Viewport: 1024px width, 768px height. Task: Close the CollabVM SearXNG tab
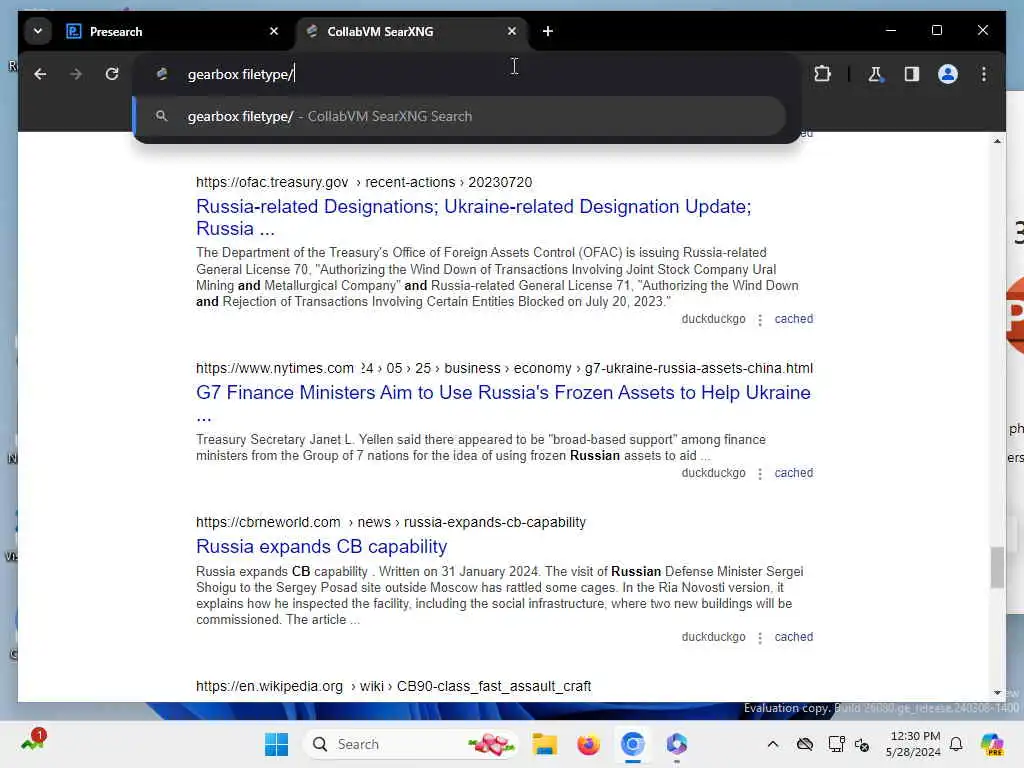point(511,31)
